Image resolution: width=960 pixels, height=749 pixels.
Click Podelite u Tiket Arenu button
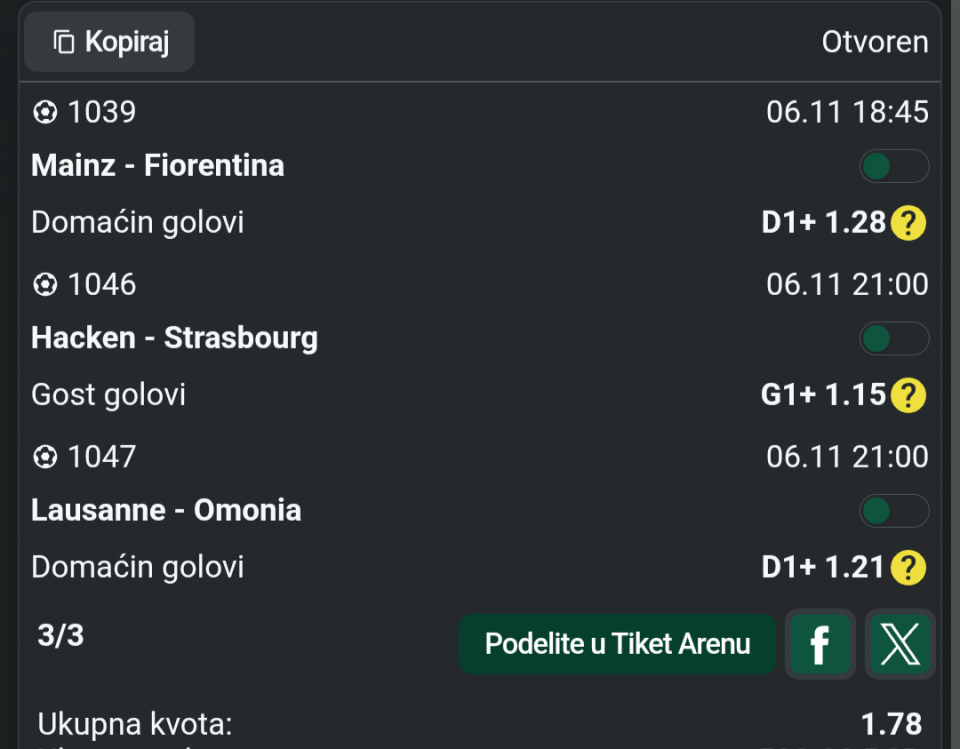pos(617,644)
